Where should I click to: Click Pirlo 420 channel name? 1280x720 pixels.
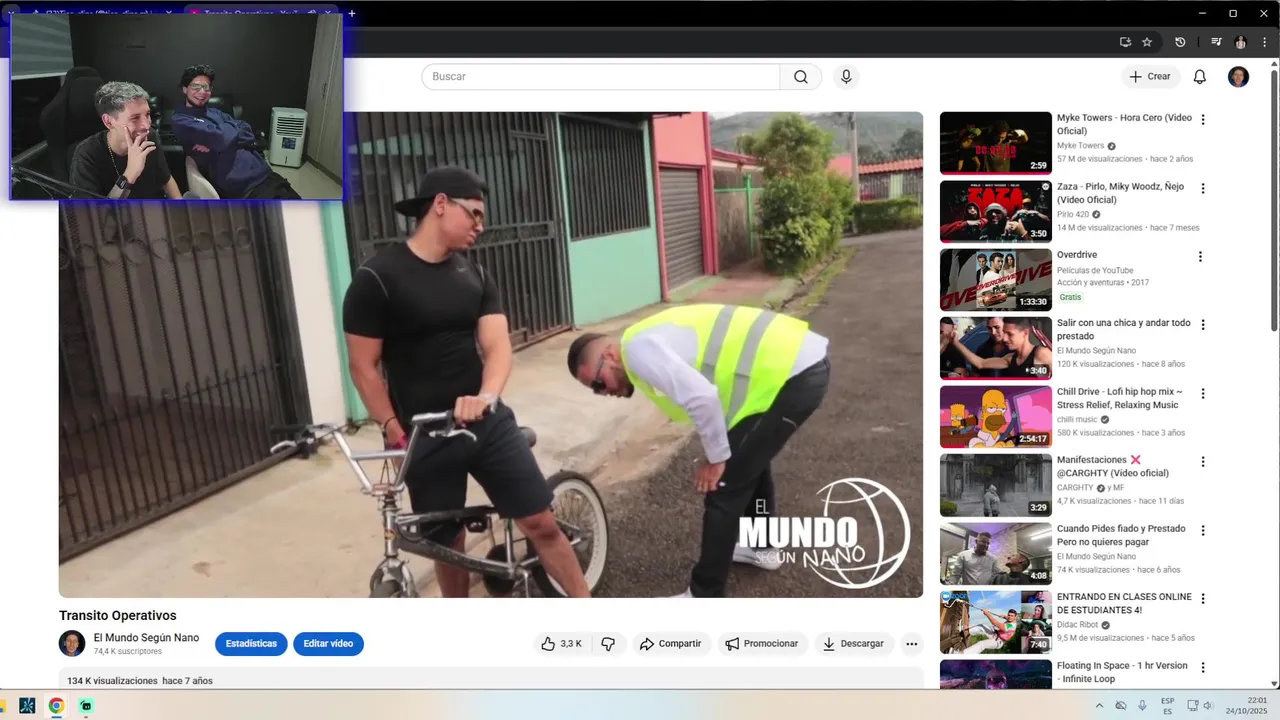1073,214
